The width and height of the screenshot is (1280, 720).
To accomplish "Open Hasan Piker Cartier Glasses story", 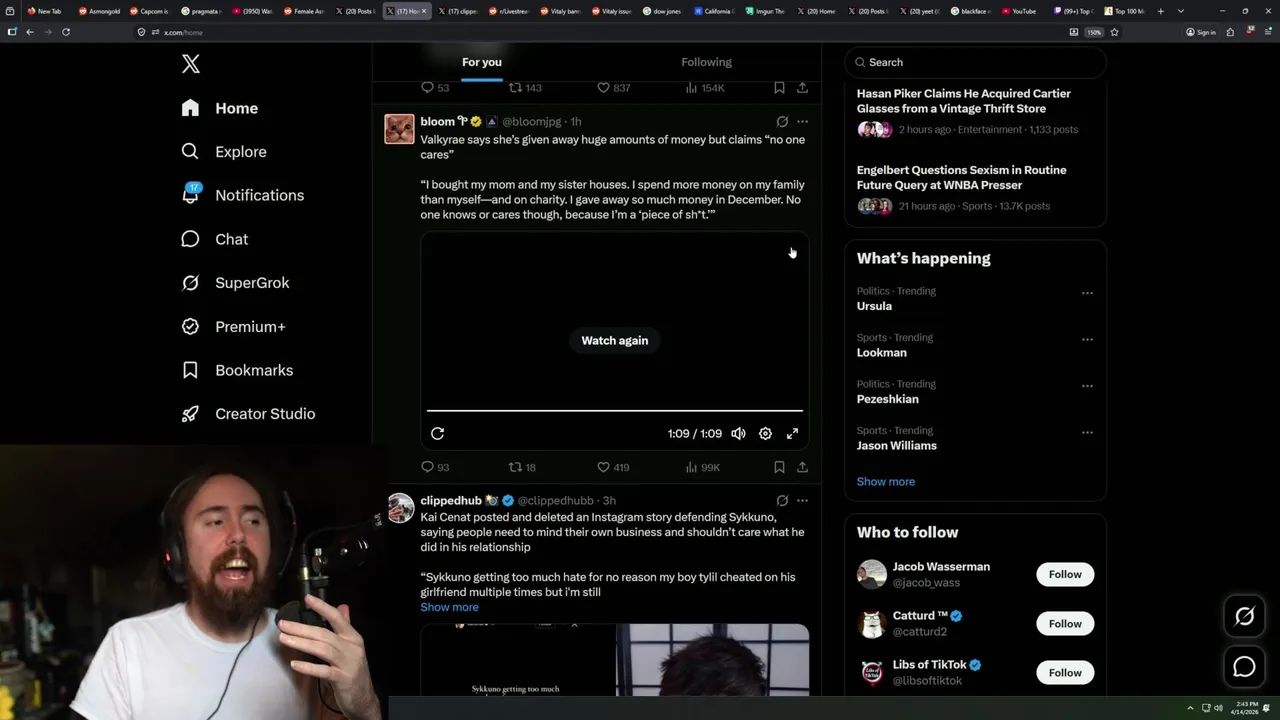I will coord(975,110).
